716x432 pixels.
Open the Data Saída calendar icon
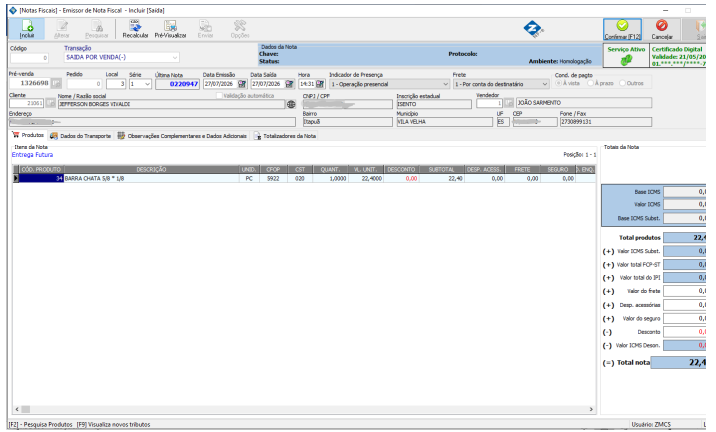pos(290,84)
